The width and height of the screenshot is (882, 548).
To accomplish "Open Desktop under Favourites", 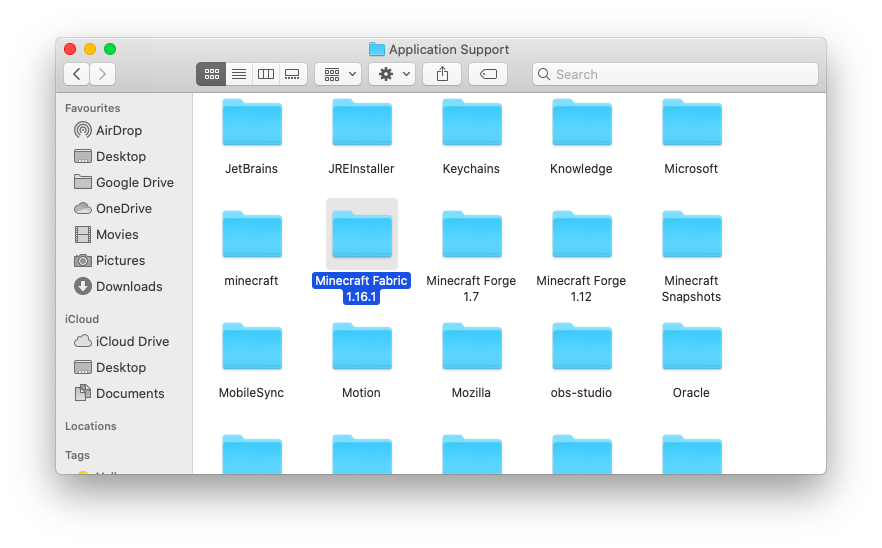I will point(110,156).
